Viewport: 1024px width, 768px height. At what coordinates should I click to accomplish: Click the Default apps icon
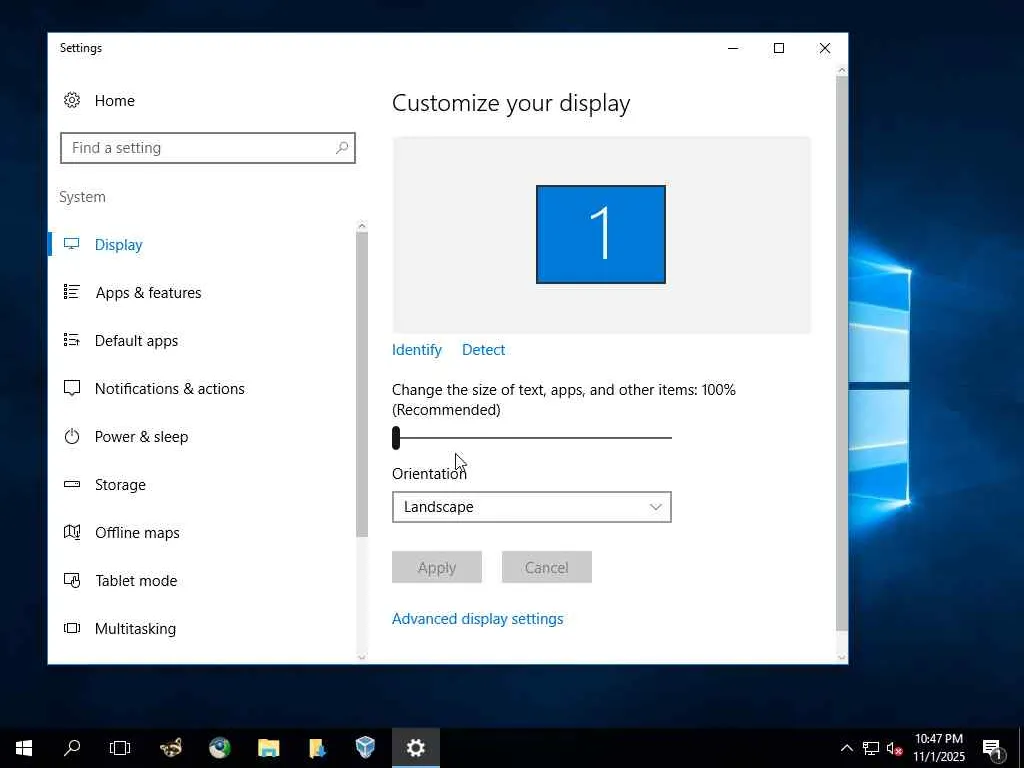point(71,340)
